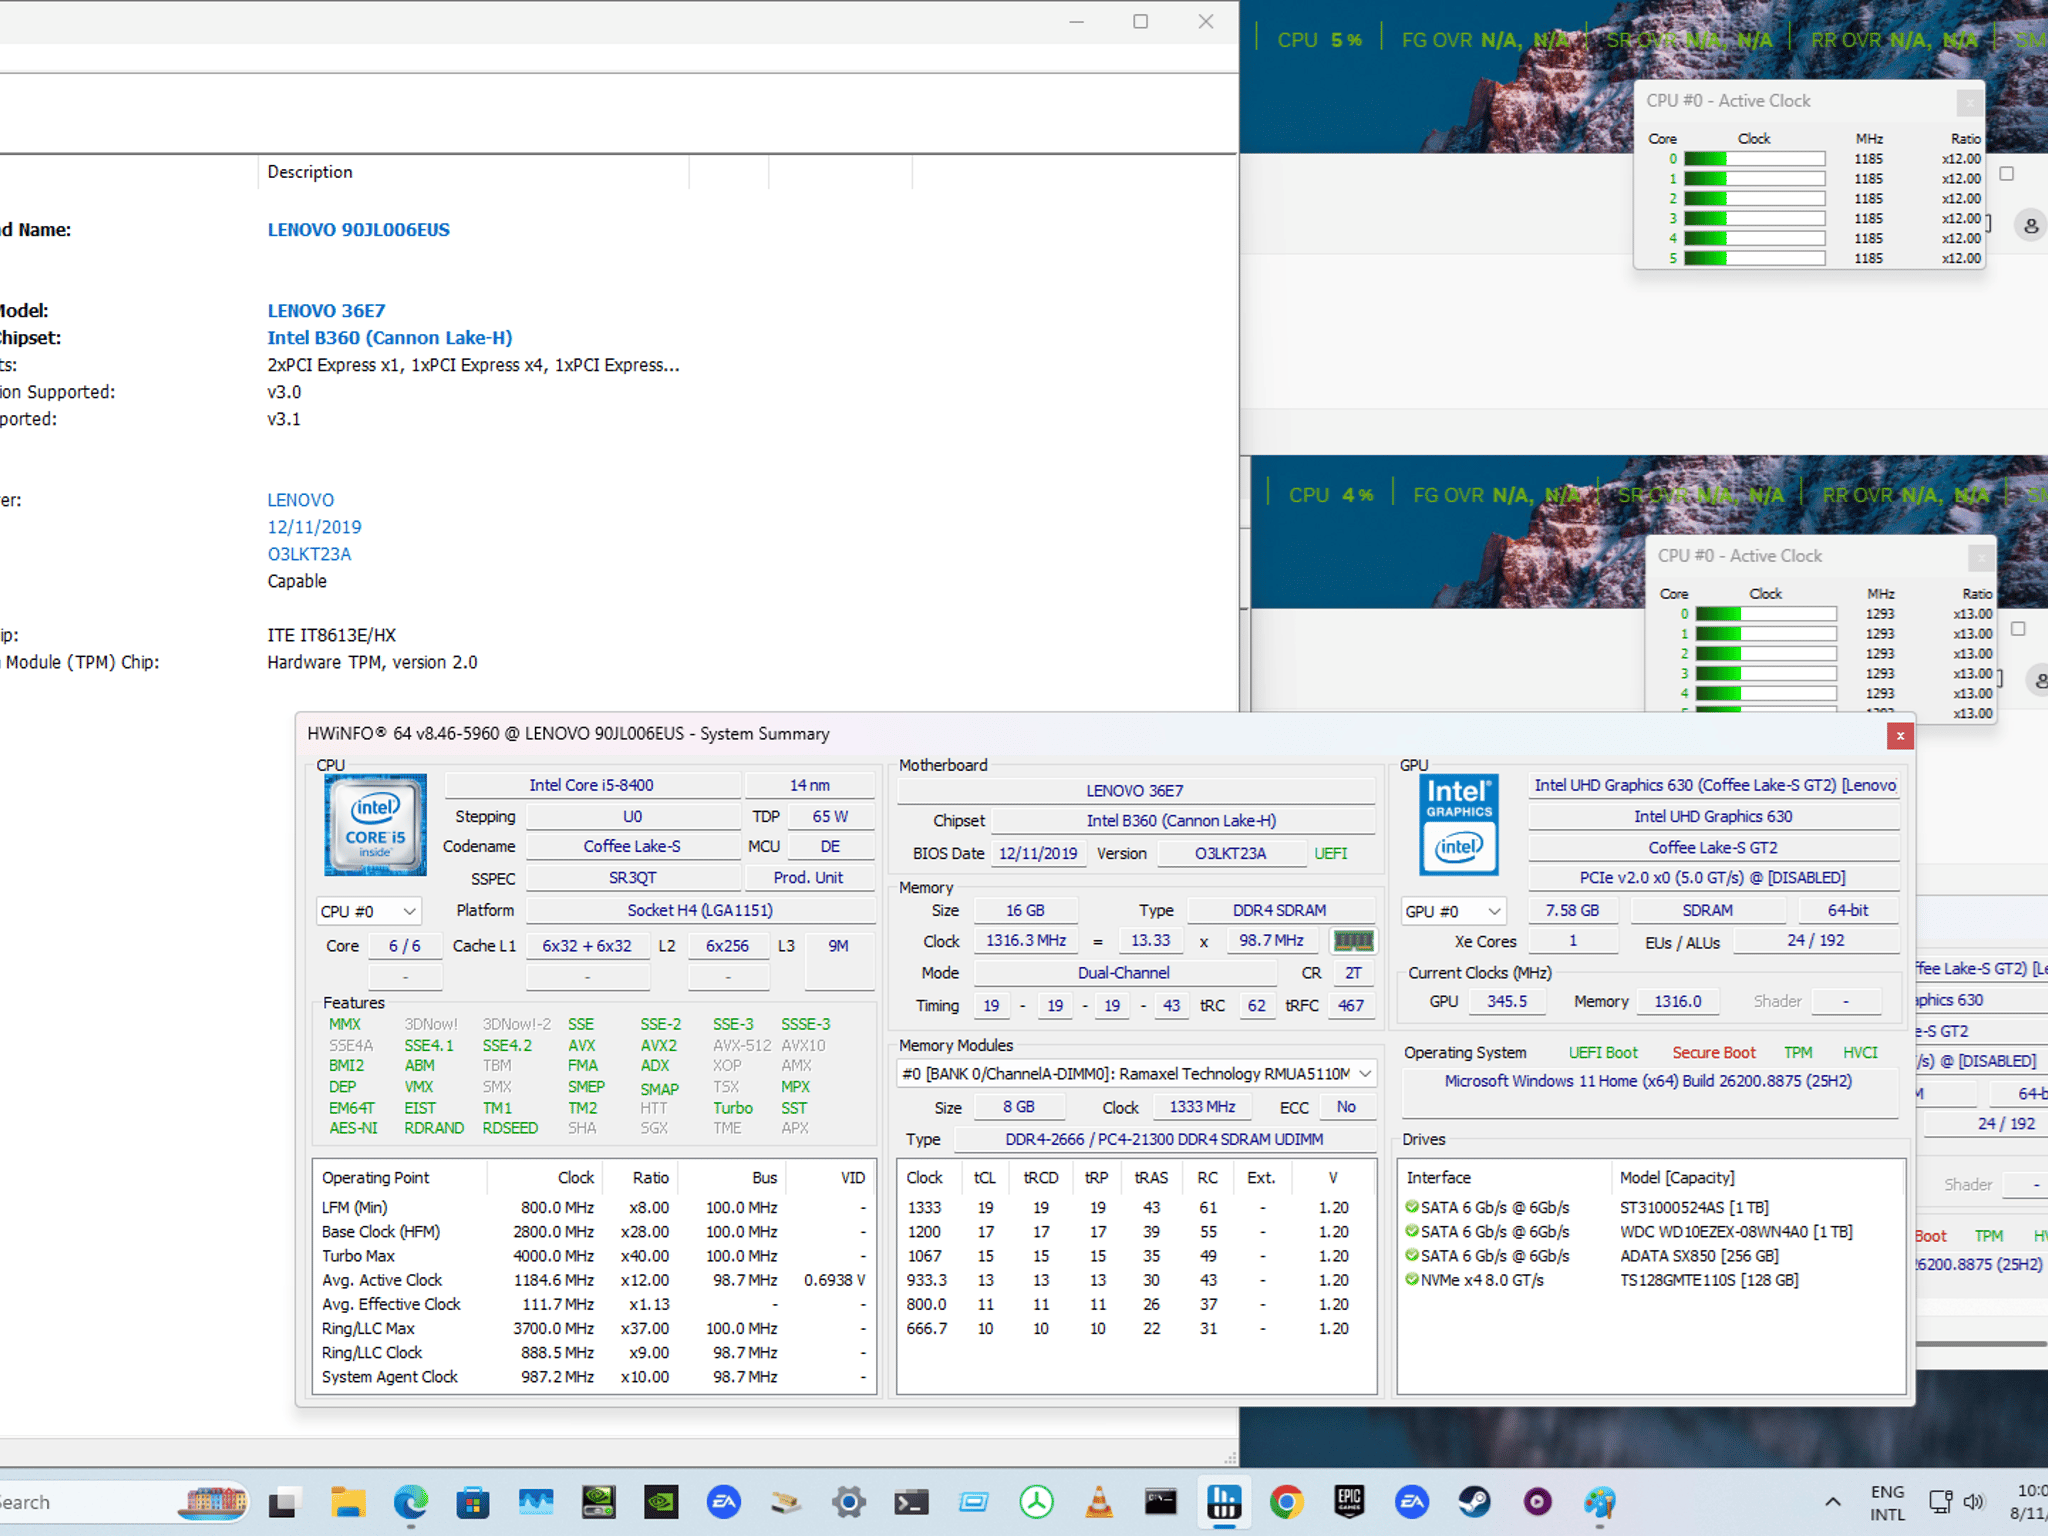The height and width of the screenshot is (1536, 2048).
Task: Select the Turbo Max operating point row
Action: [x=594, y=1256]
